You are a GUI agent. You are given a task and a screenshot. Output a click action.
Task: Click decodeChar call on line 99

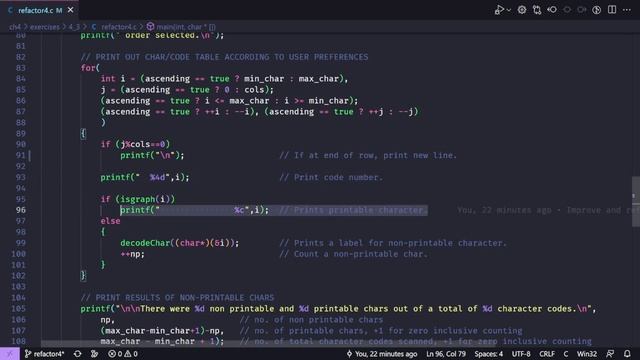[x=180, y=243]
